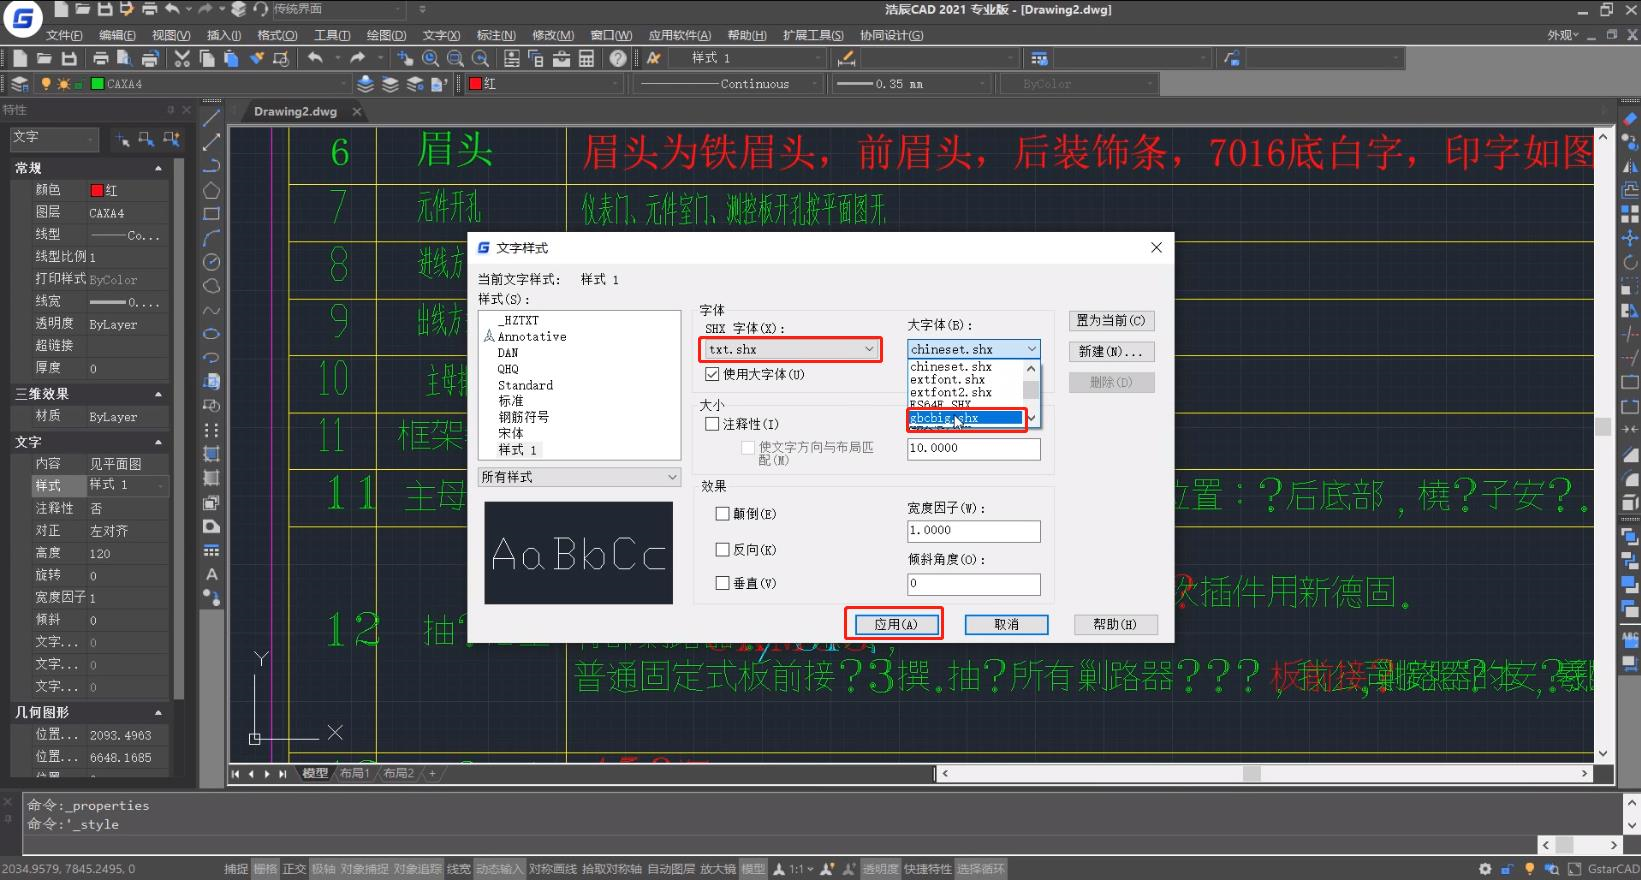Save the drawing using the standard toolbar icon
Viewport: 1641px width, 880px height.
tap(69, 58)
